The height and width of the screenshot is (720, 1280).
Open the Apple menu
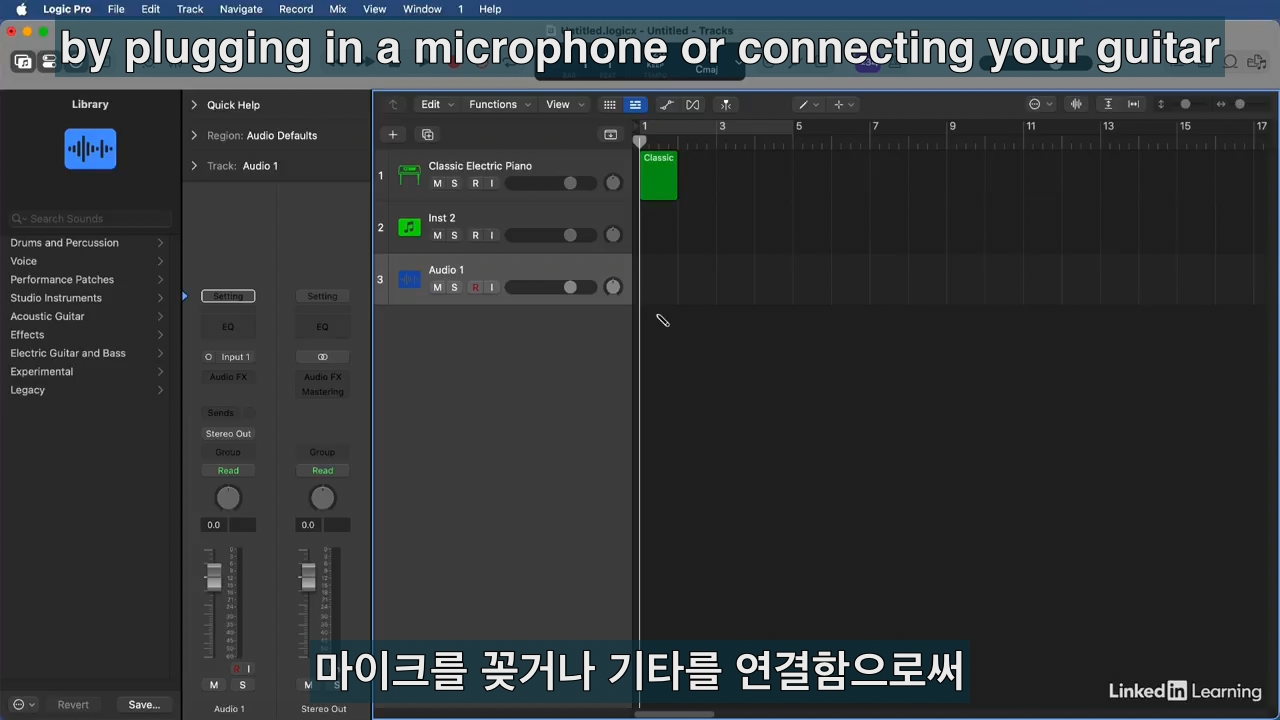[21, 9]
